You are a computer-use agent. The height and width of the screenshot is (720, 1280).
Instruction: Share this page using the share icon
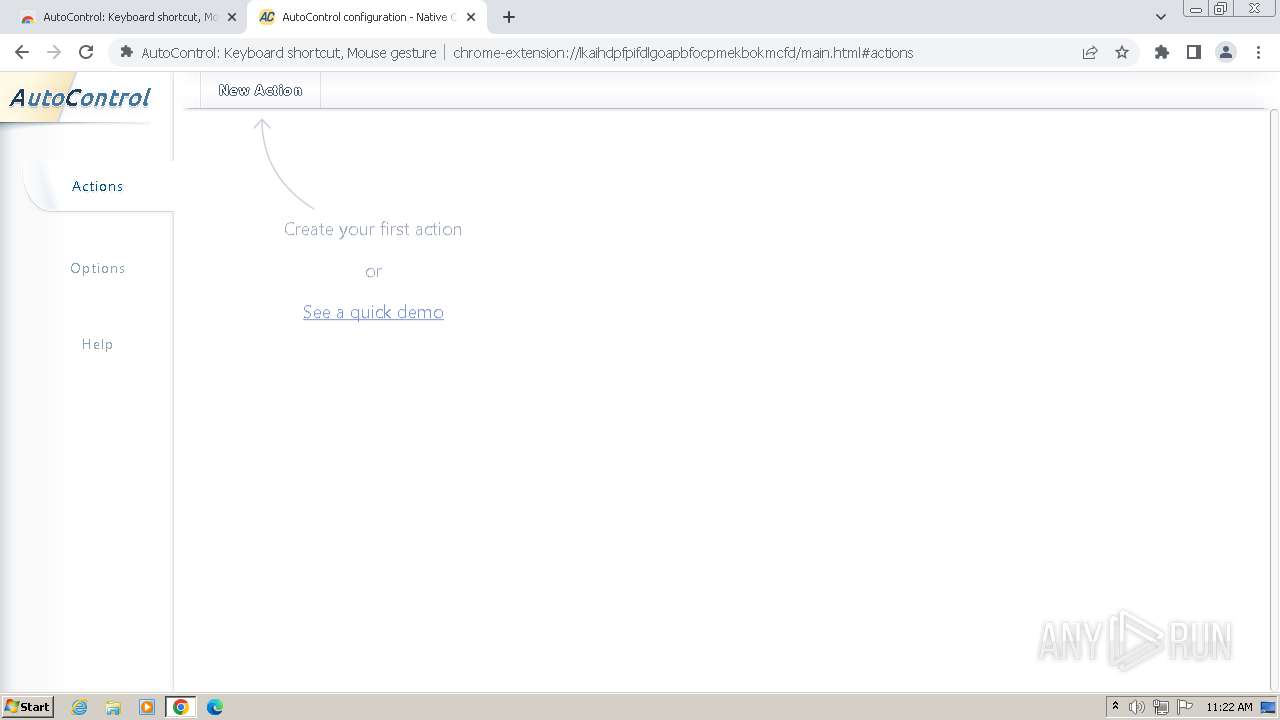coord(1090,52)
